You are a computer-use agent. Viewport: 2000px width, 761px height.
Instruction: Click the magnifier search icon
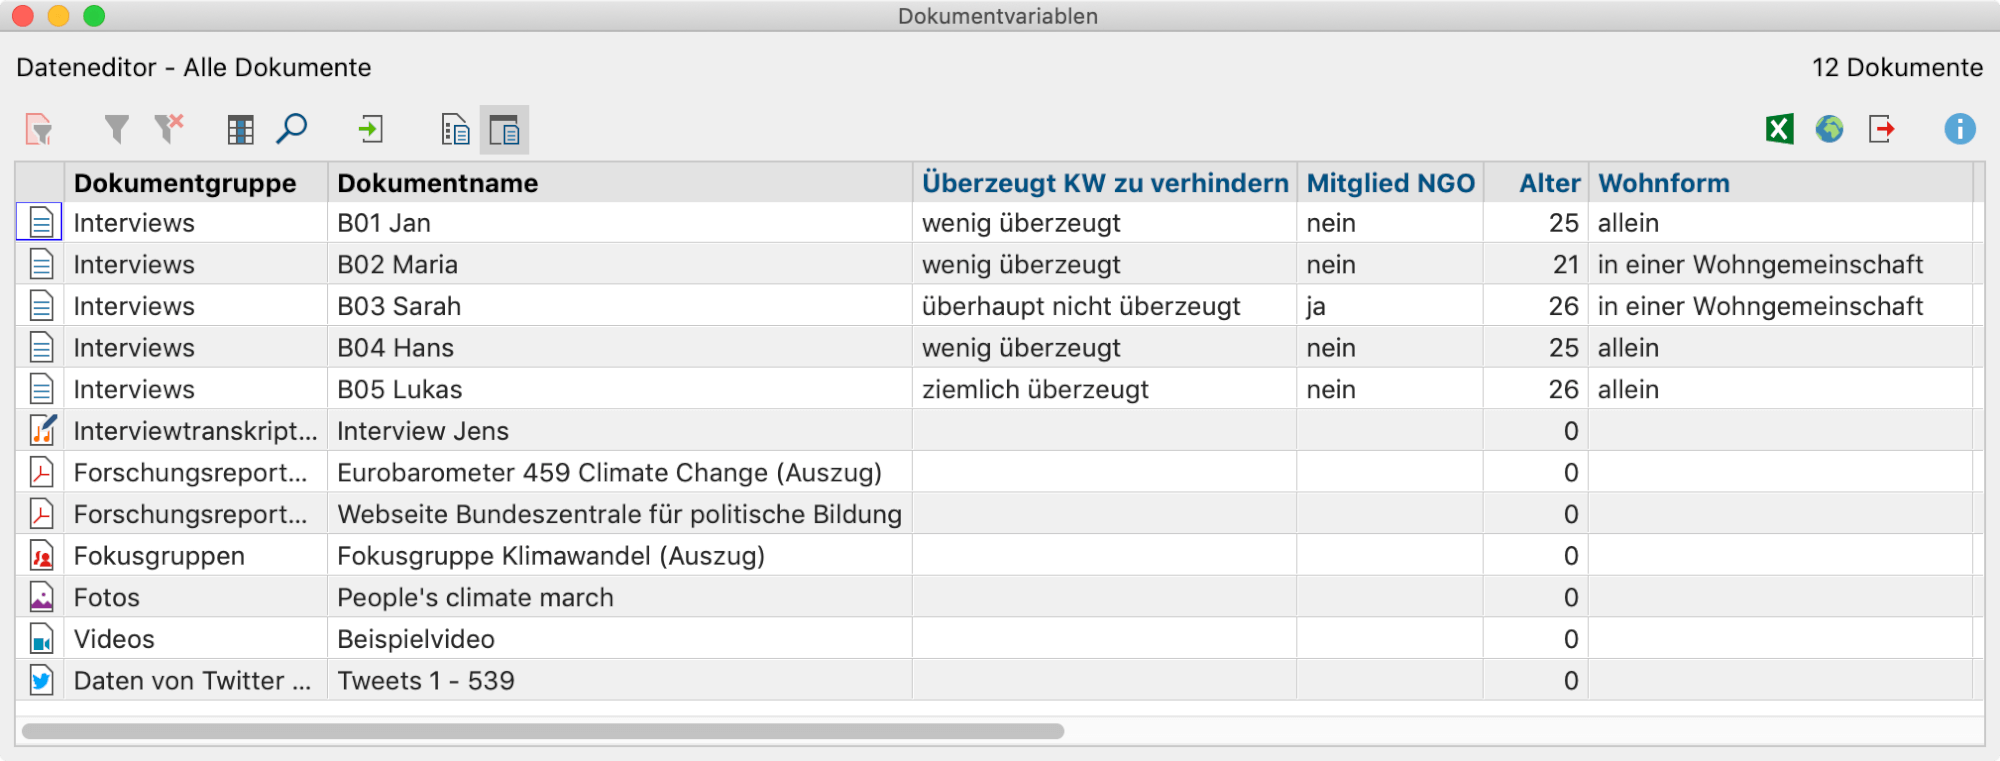coord(292,129)
